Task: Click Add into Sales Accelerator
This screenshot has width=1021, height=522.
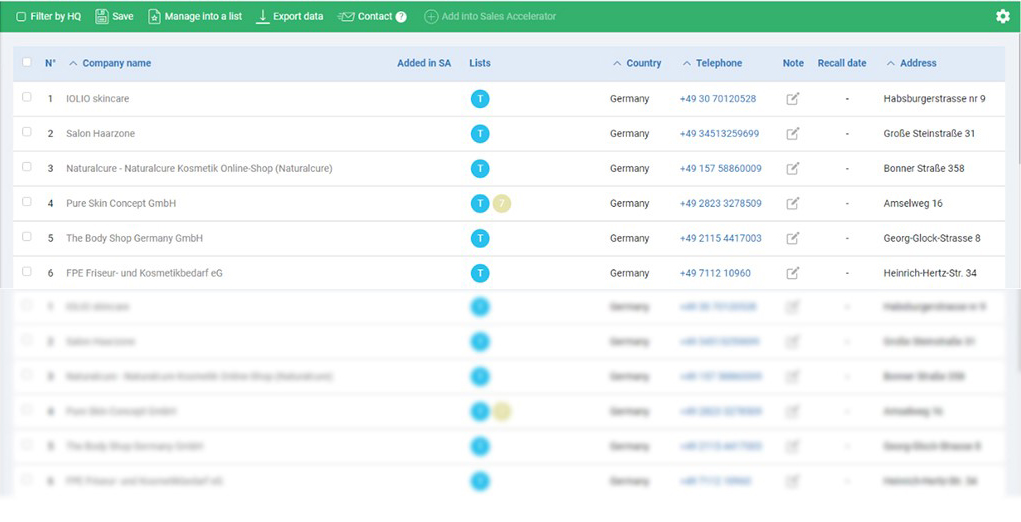Action: click(x=490, y=16)
